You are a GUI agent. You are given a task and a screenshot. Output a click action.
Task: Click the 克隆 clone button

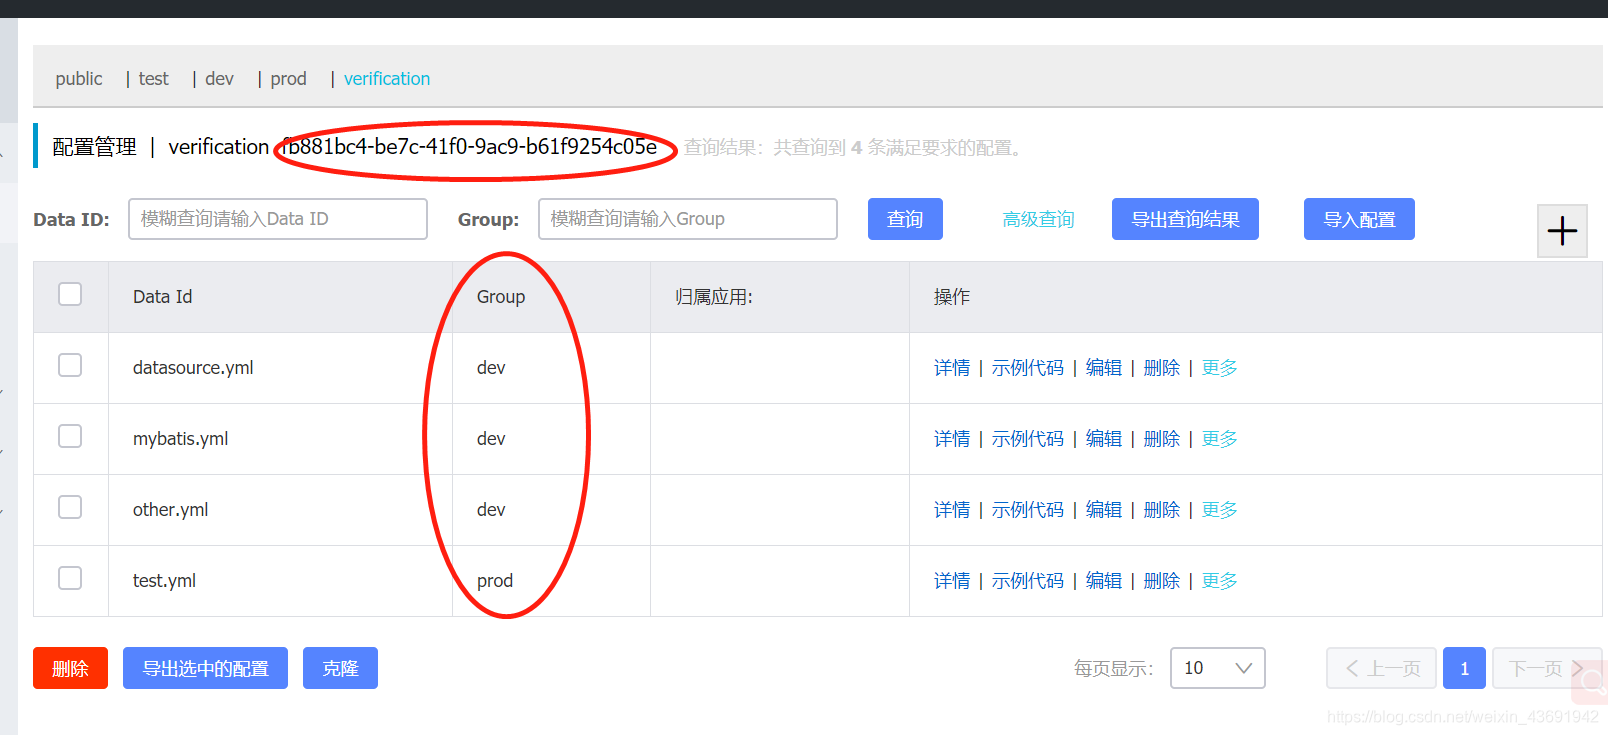click(x=340, y=668)
